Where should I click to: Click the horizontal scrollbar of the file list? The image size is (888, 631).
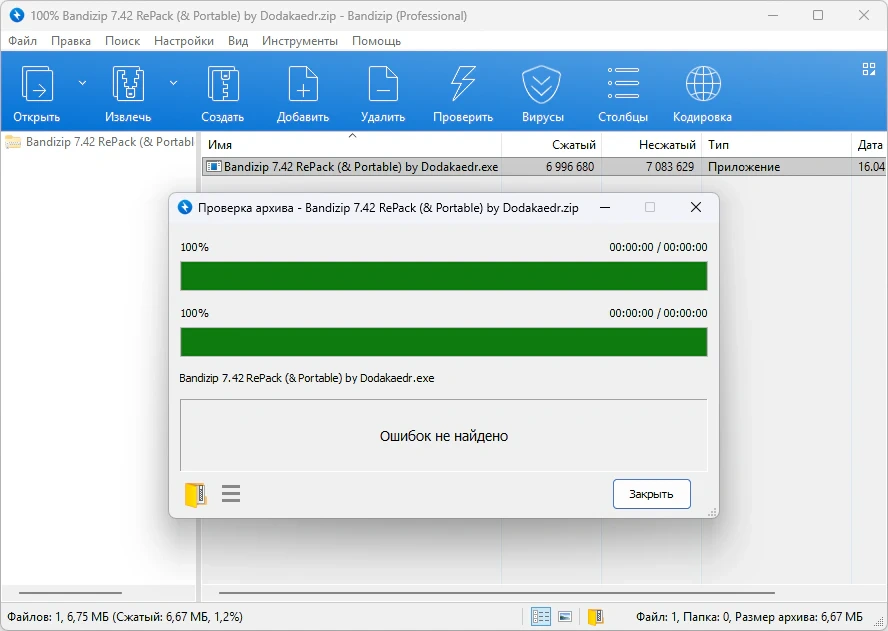coord(497,592)
